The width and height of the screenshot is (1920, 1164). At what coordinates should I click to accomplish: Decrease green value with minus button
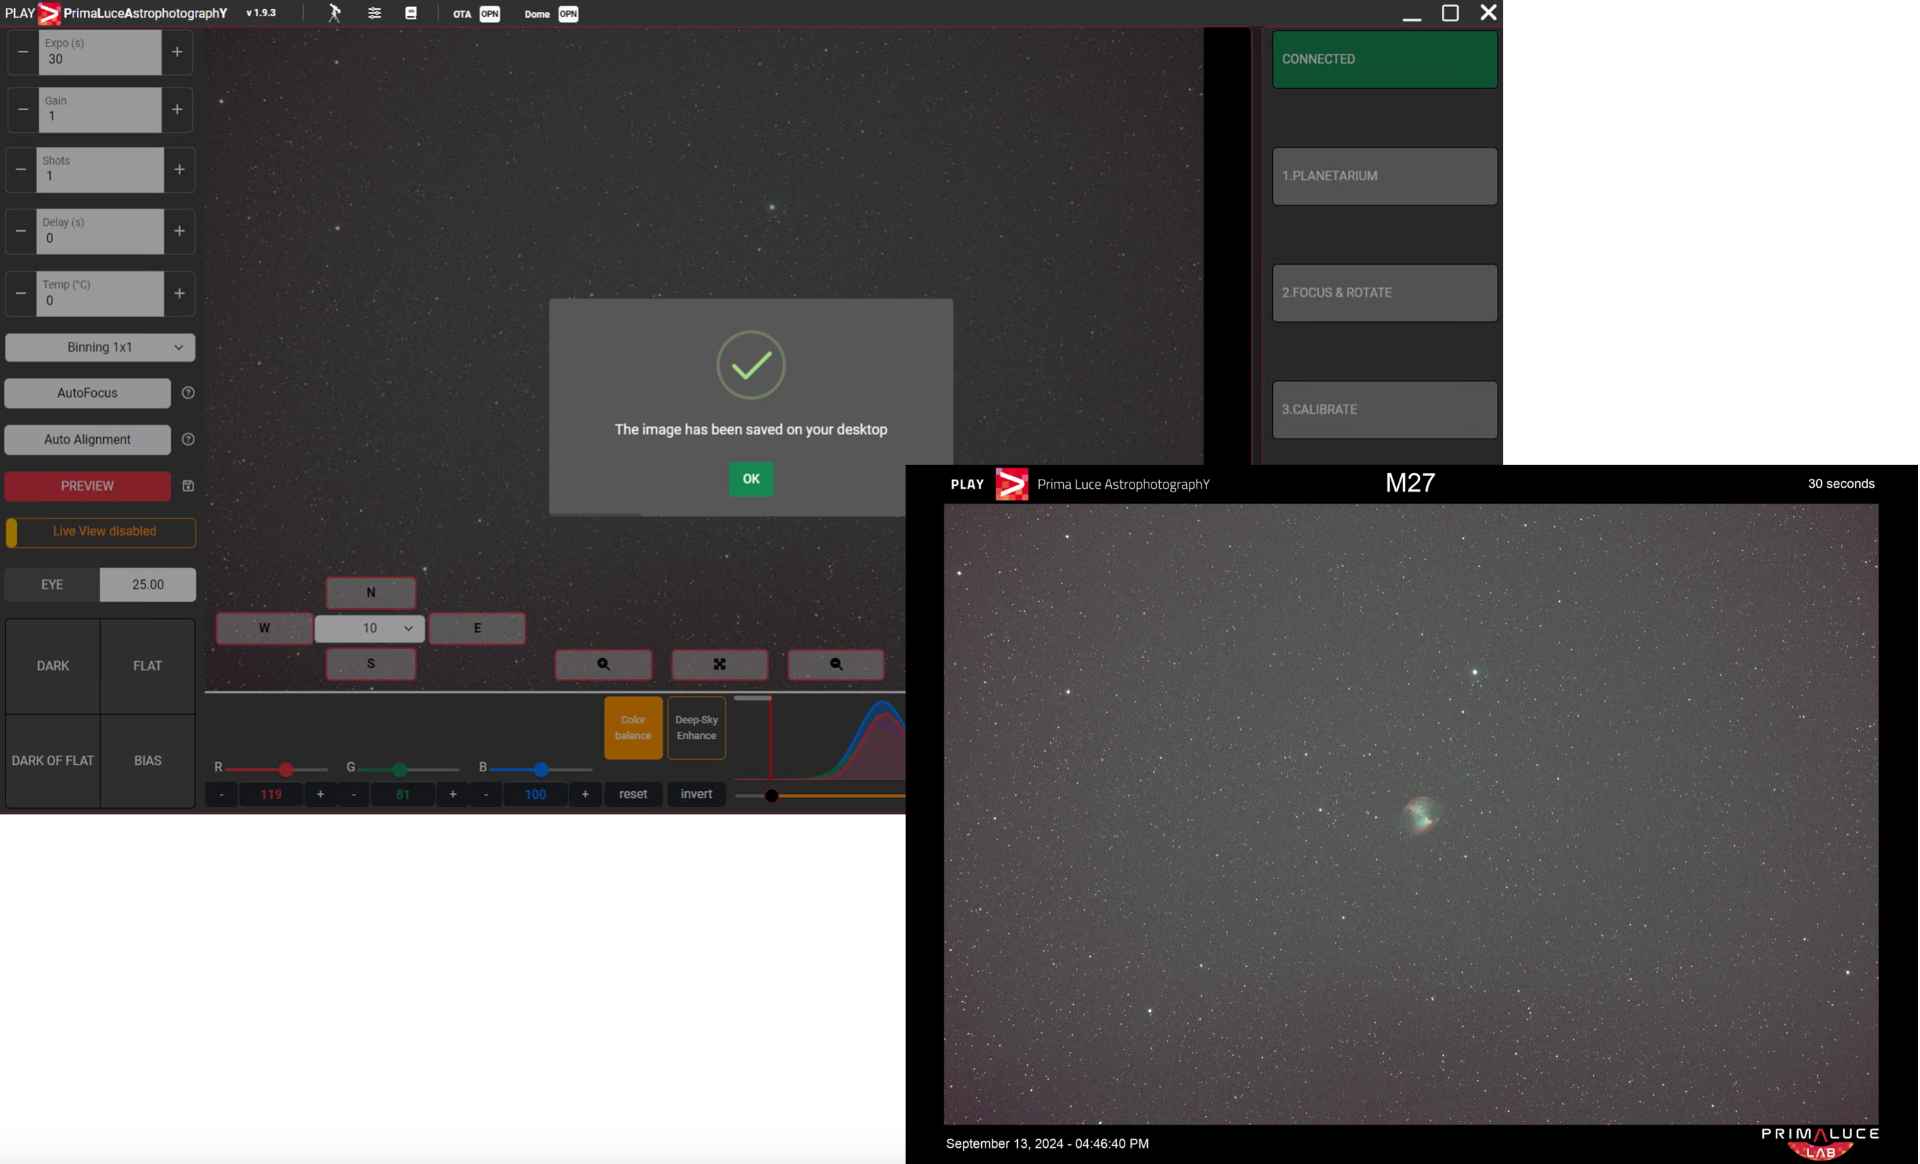click(354, 795)
